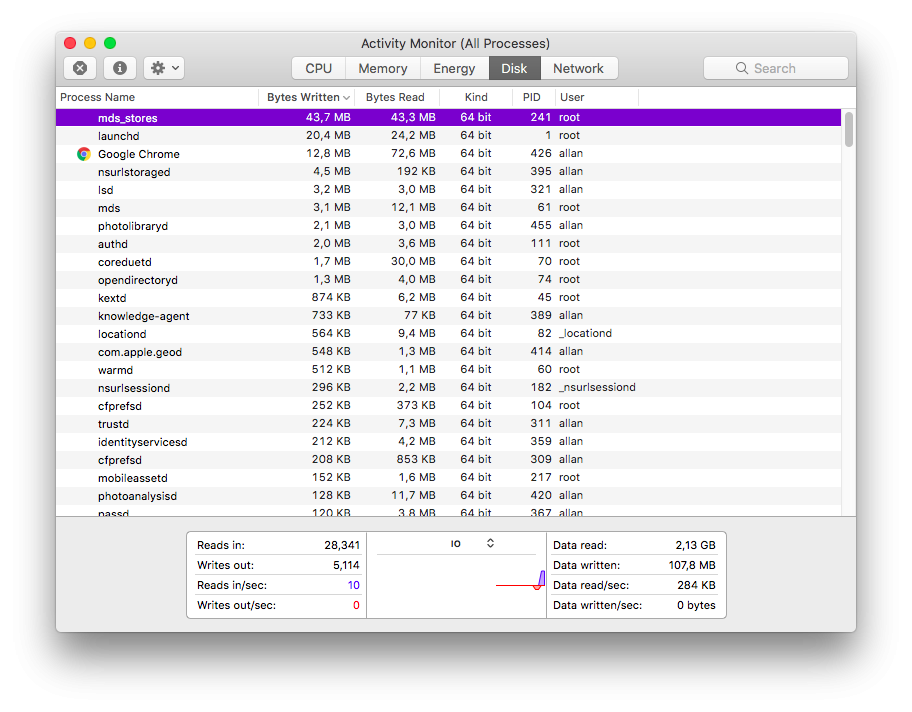The height and width of the screenshot is (712, 912).
Task: Open the gear action menu
Action: (x=165, y=68)
